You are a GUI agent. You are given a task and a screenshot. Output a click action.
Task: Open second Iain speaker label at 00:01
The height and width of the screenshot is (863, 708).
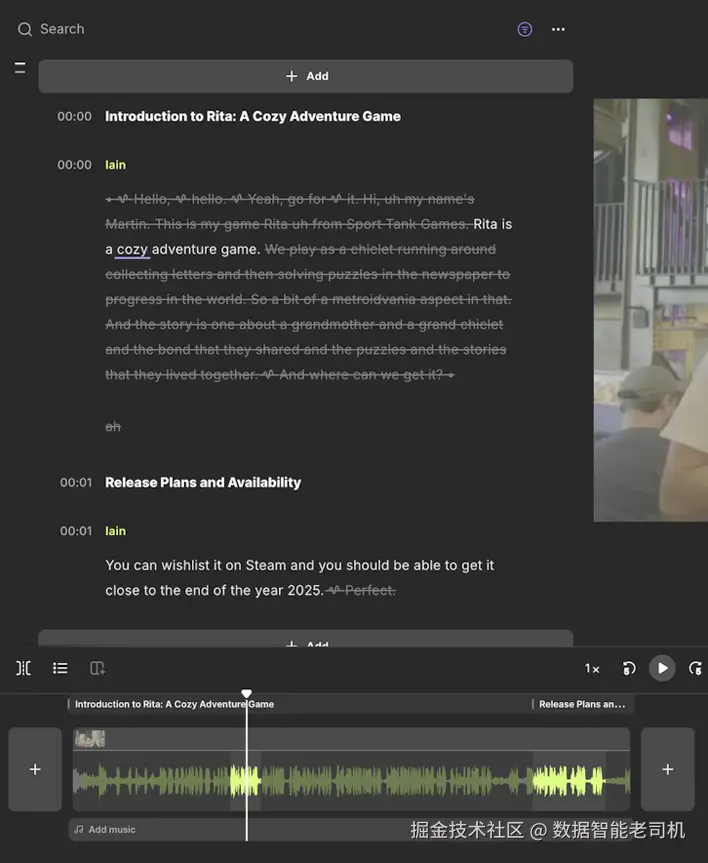(116, 531)
